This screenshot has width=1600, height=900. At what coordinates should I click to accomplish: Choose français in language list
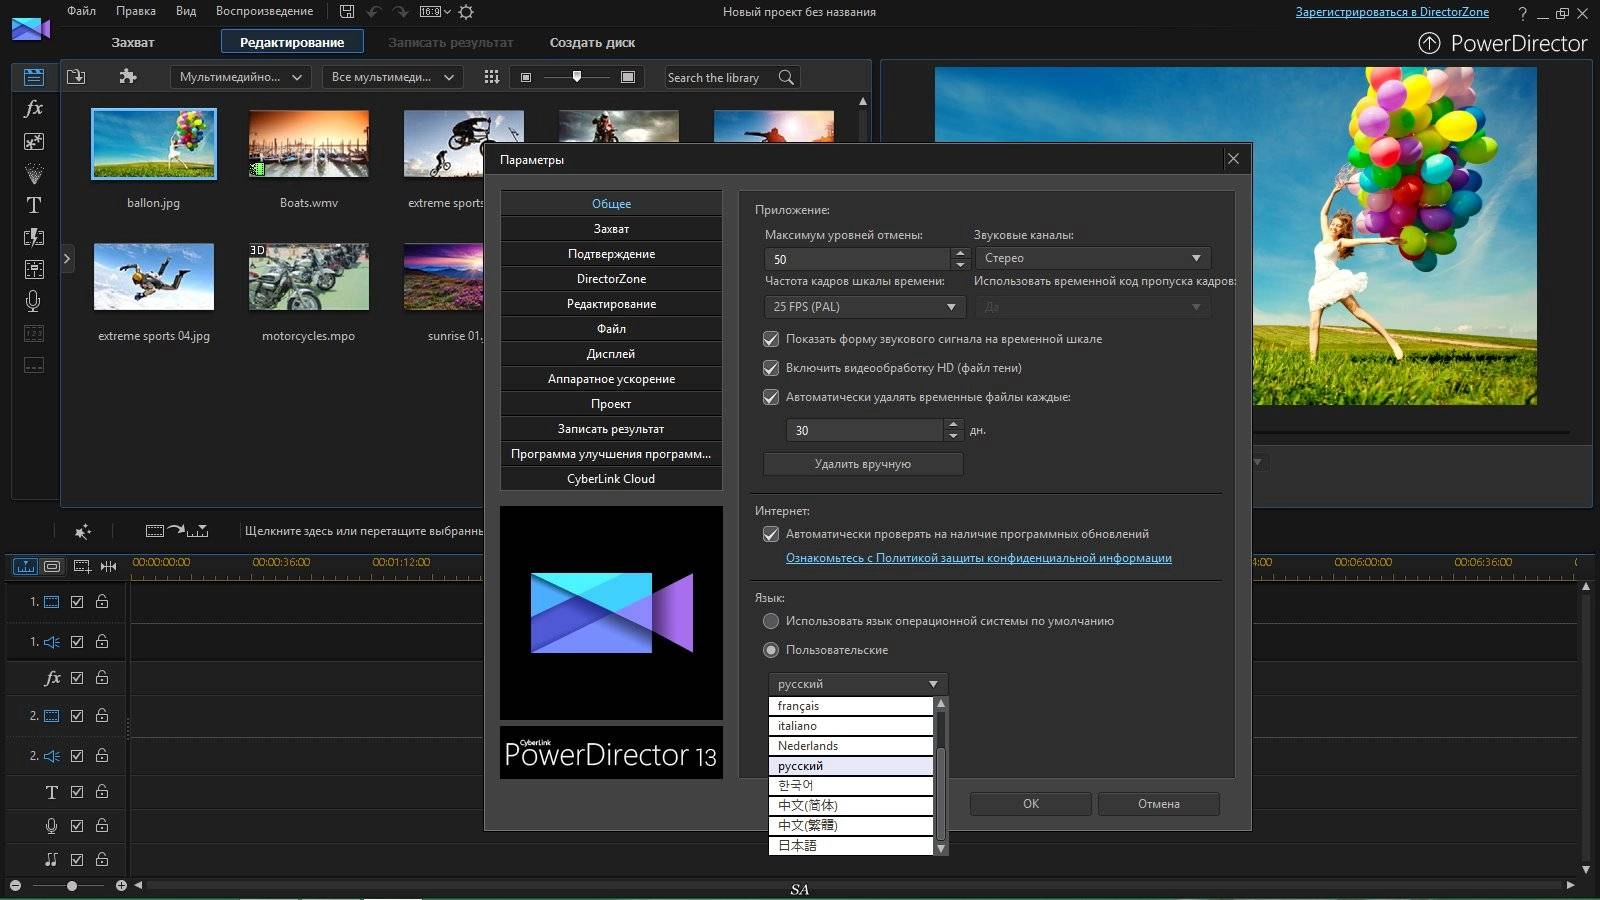click(x=851, y=706)
